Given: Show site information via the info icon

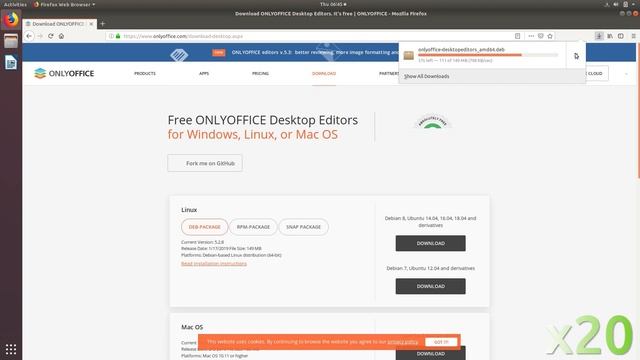Looking at the screenshot, I should [111, 36].
